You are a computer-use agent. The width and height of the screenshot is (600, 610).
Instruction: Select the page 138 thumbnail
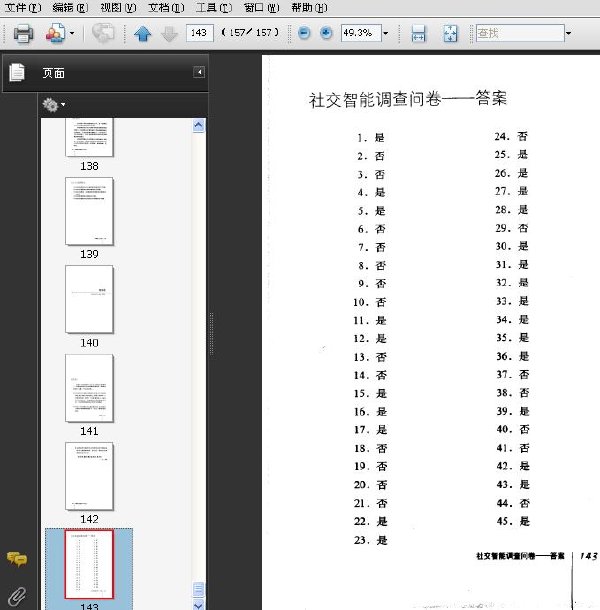(x=89, y=137)
